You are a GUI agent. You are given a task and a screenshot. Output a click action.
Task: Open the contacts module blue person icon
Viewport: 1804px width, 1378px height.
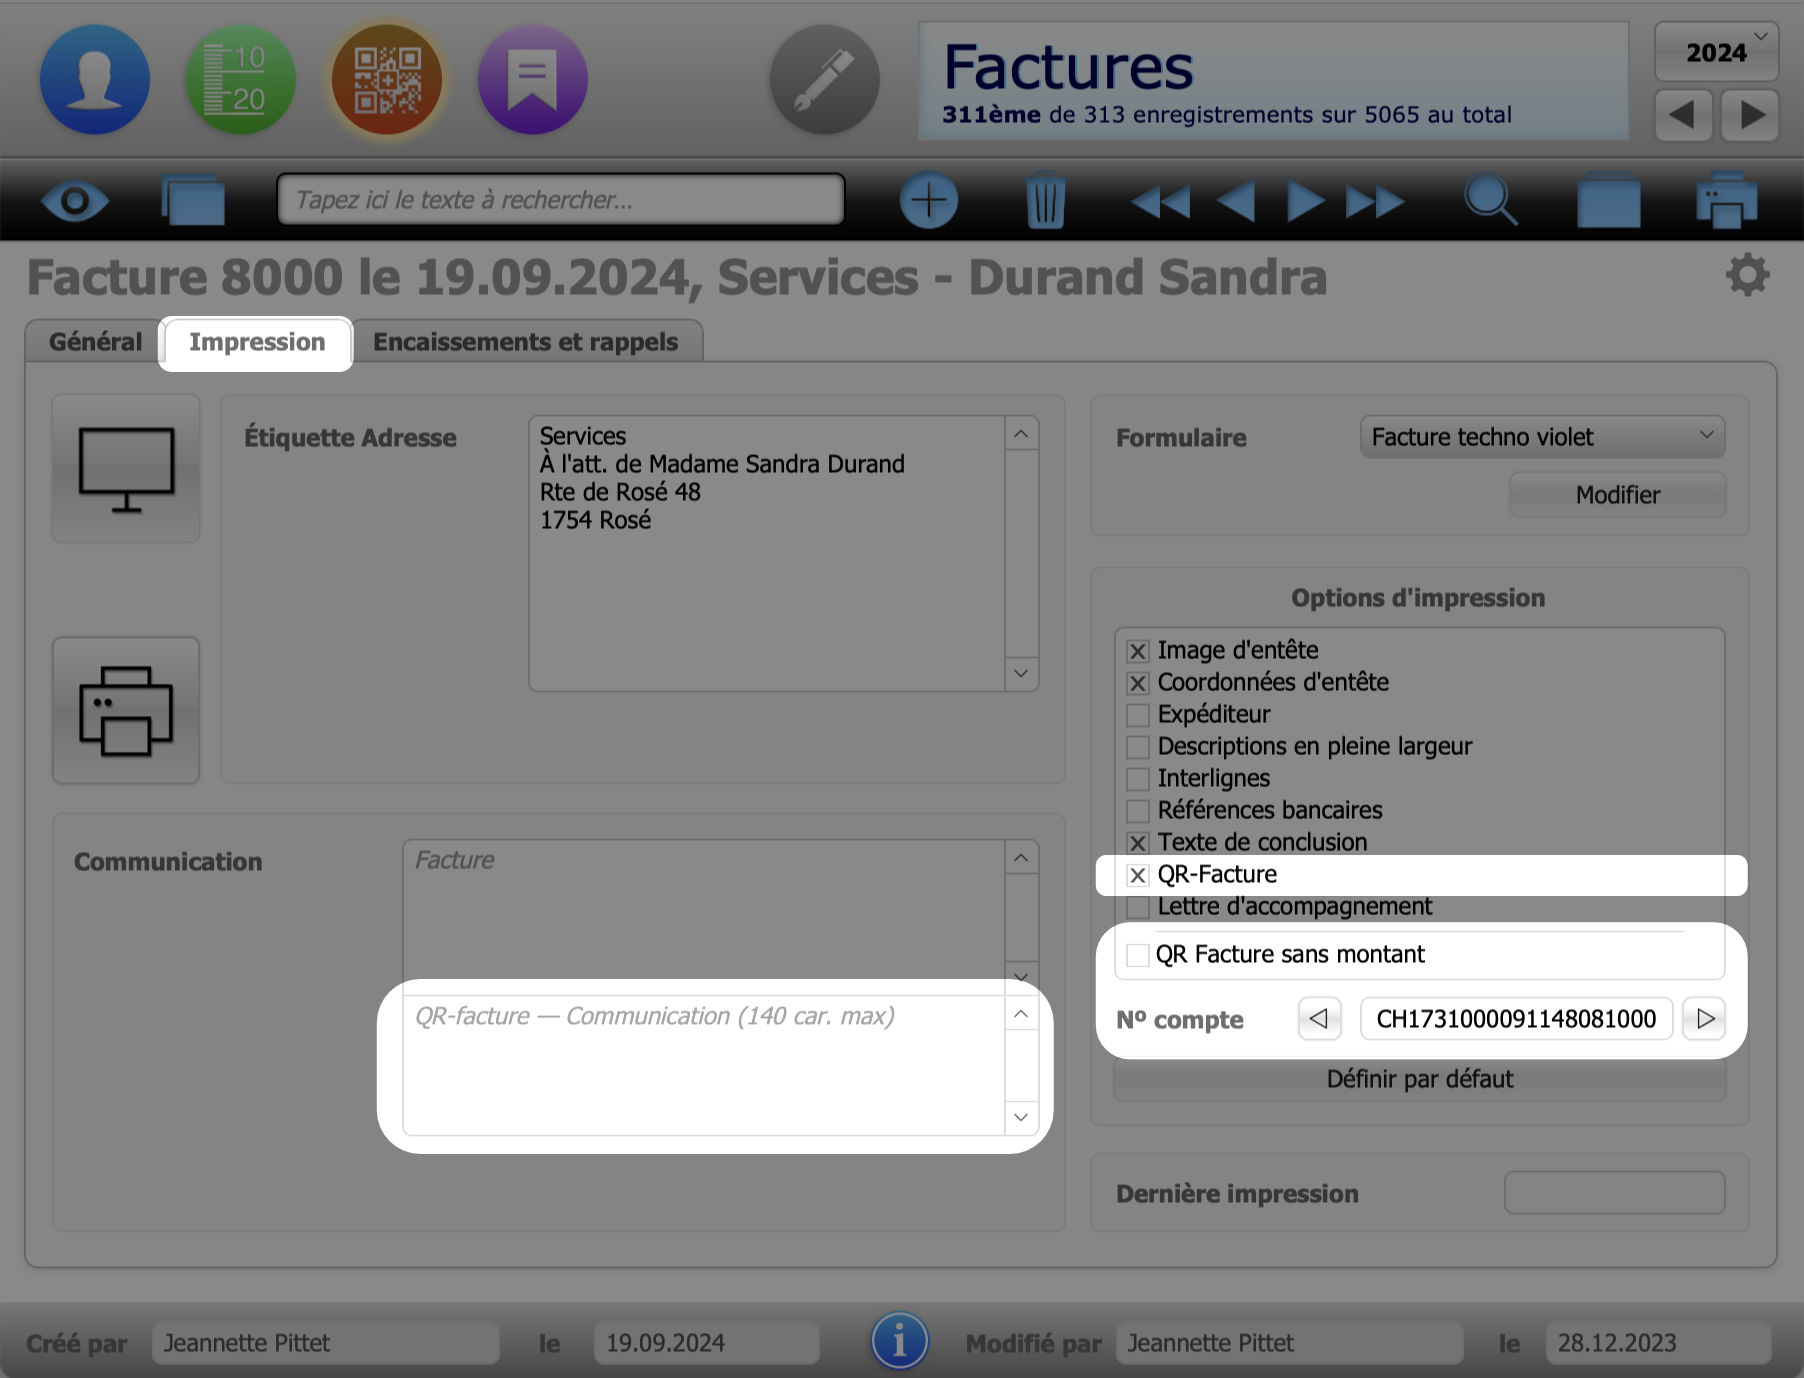pos(95,80)
